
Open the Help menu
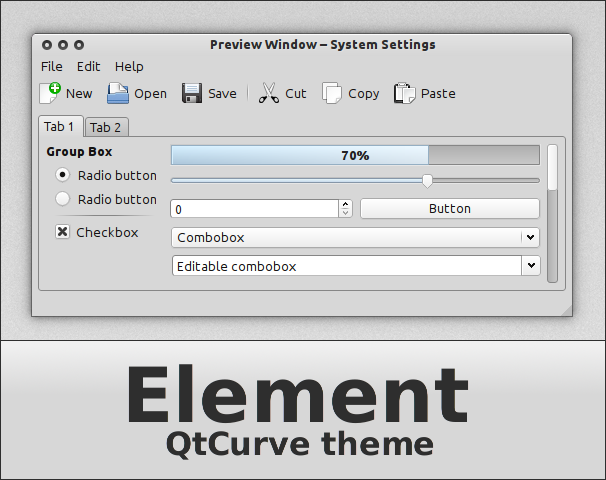pos(129,66)
